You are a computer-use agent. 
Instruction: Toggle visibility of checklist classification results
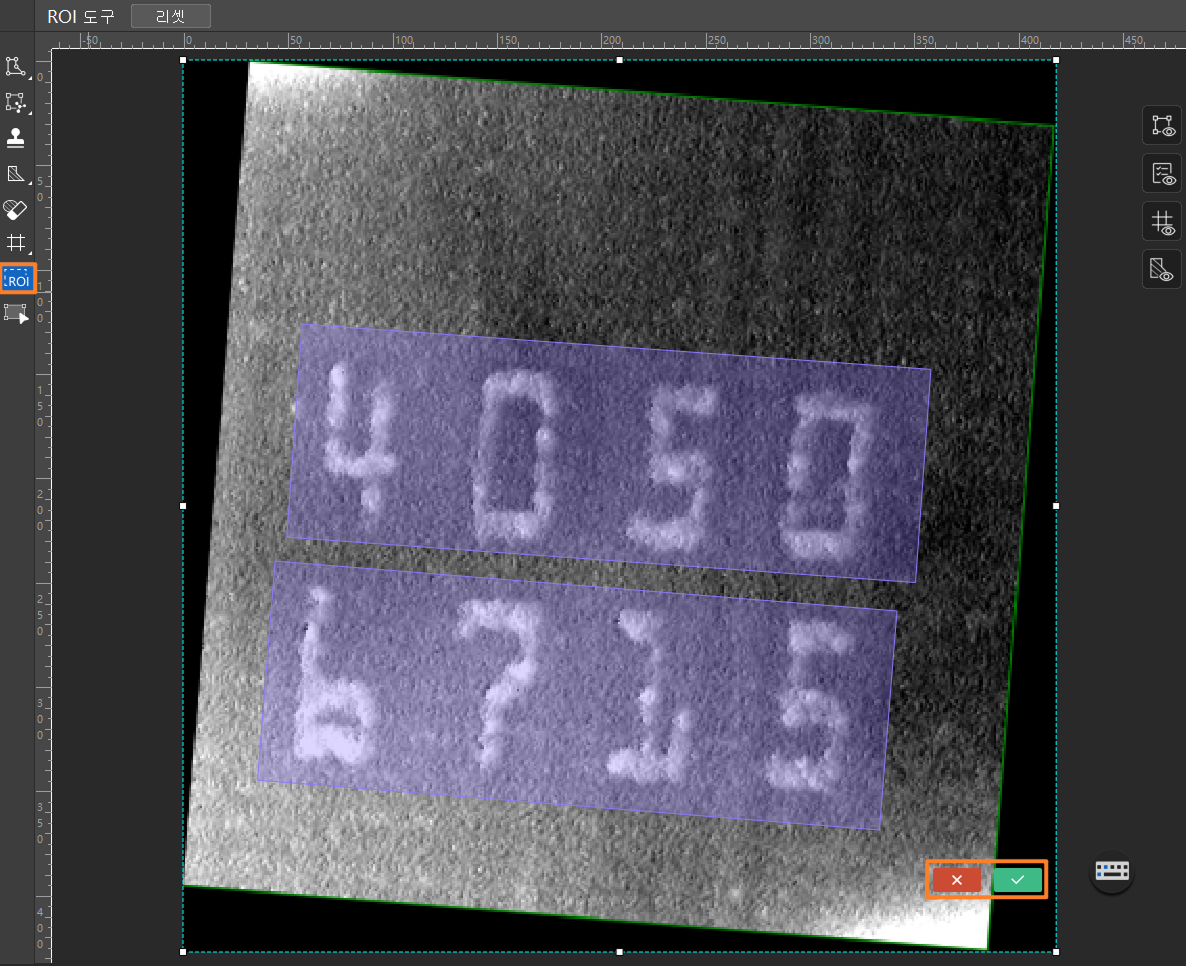[x=1162, y=174]
